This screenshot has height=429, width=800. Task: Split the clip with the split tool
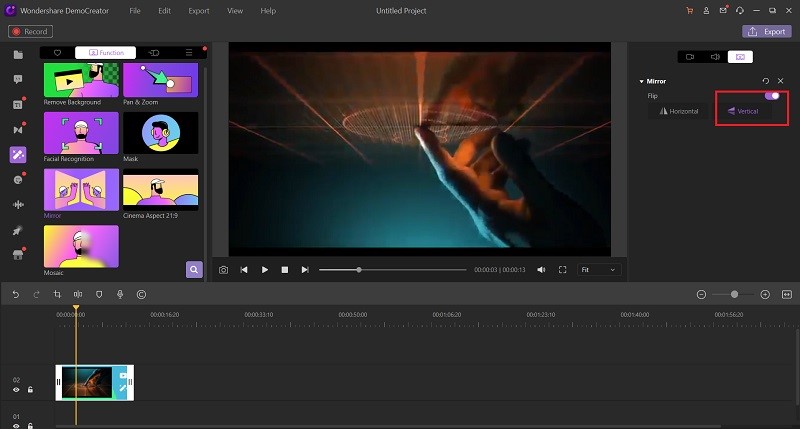(x=78, y=294)
